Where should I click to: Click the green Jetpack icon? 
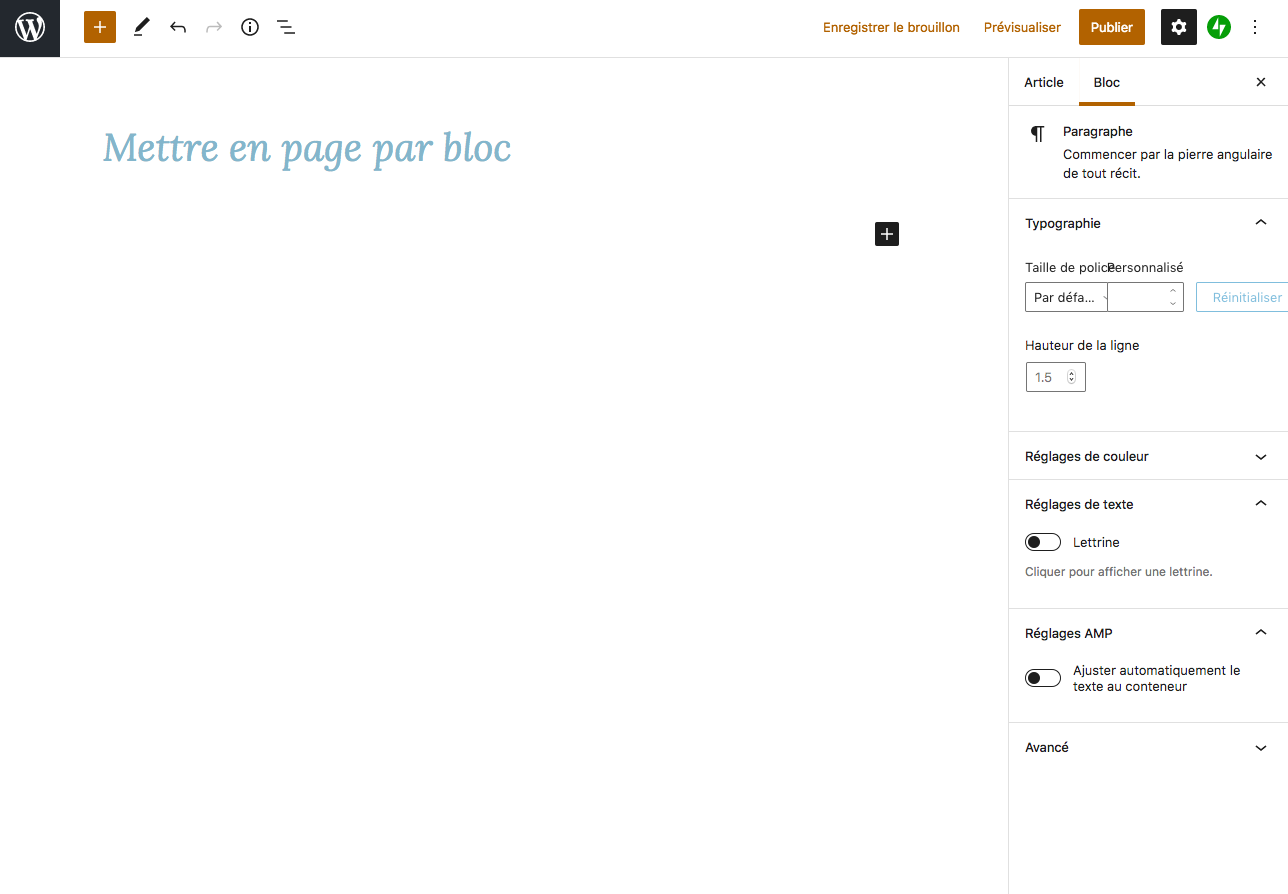coord(1218,27)
